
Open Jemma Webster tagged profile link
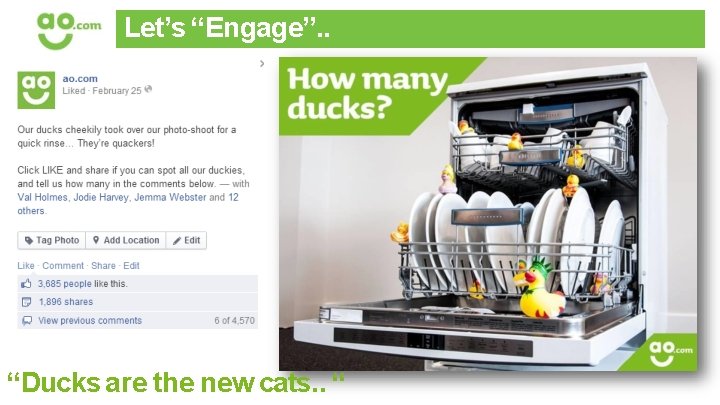170,197
